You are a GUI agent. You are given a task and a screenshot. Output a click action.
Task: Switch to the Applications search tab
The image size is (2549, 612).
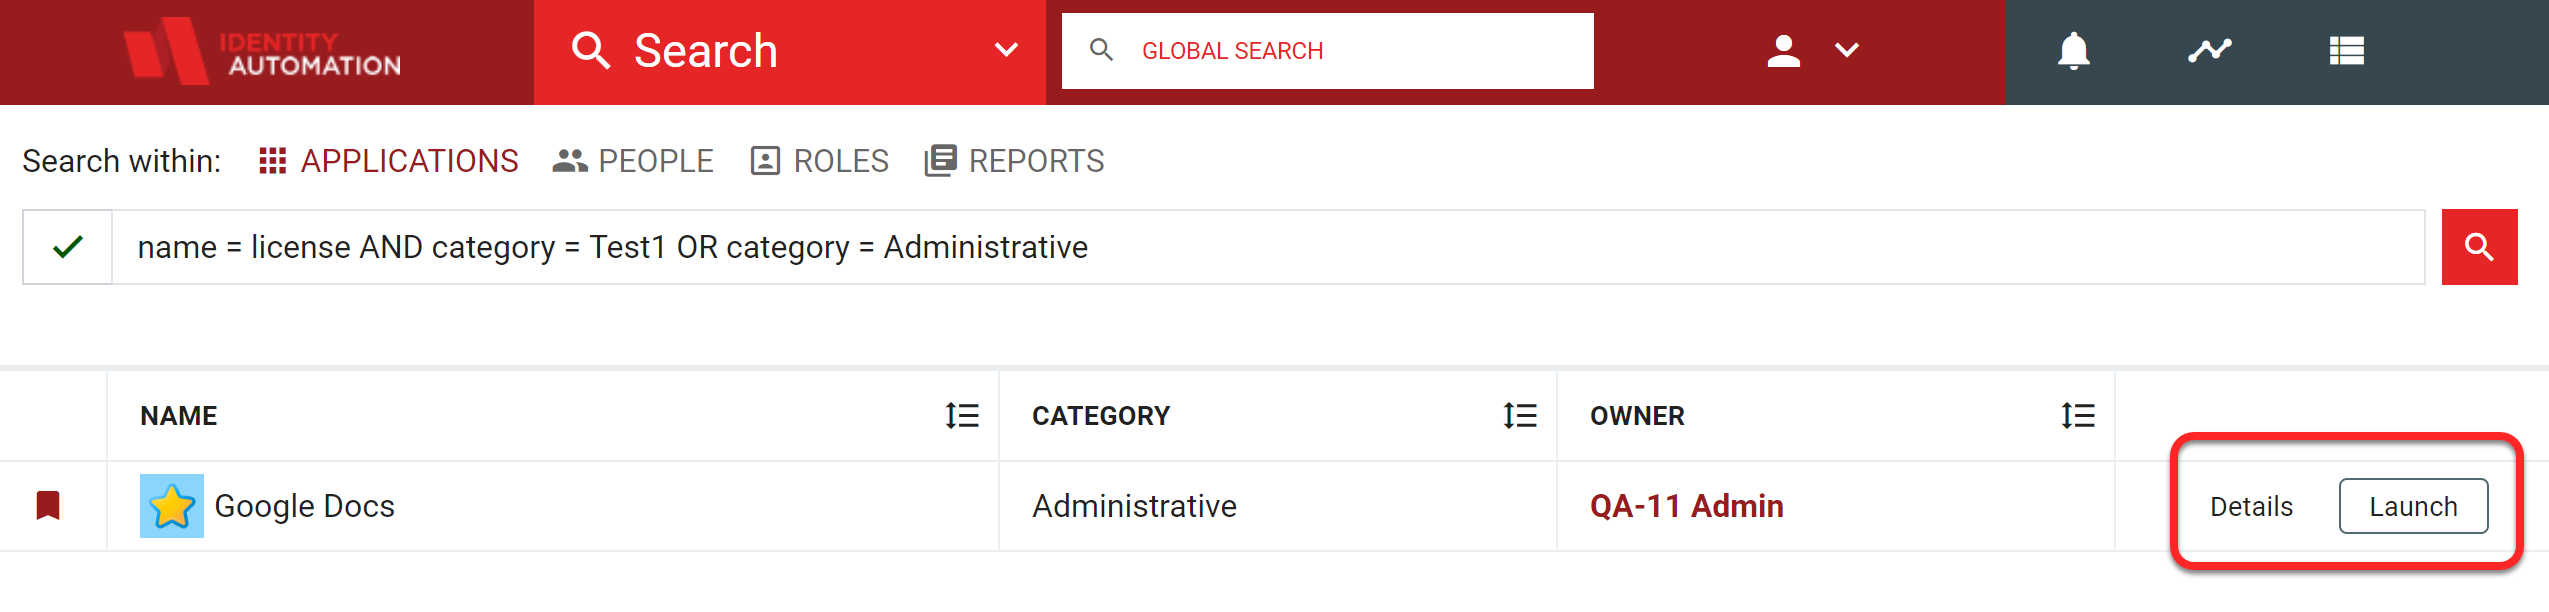[388, 161]
